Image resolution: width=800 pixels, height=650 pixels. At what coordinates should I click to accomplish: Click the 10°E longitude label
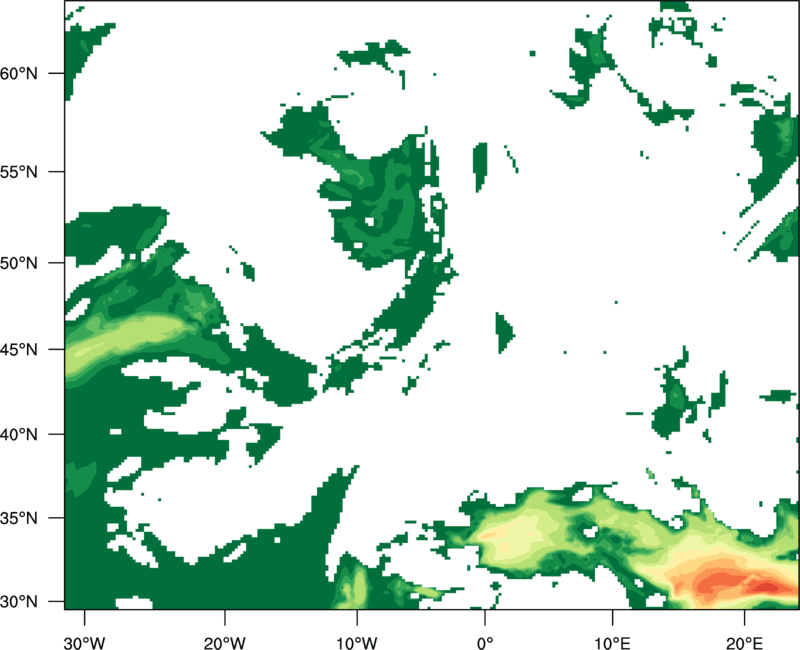(612, 643)
